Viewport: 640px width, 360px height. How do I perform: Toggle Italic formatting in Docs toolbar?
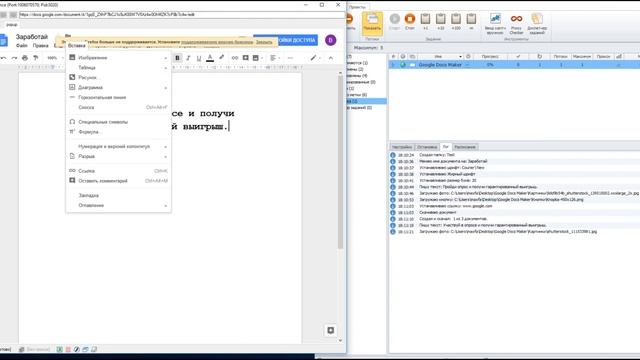[188, 58]
